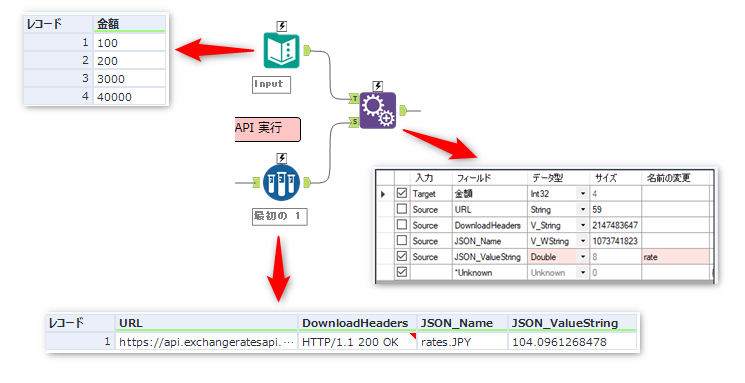Click the 名前の変更 column header
The width and height of the screenshot is (745, 383).
point(676,178)
